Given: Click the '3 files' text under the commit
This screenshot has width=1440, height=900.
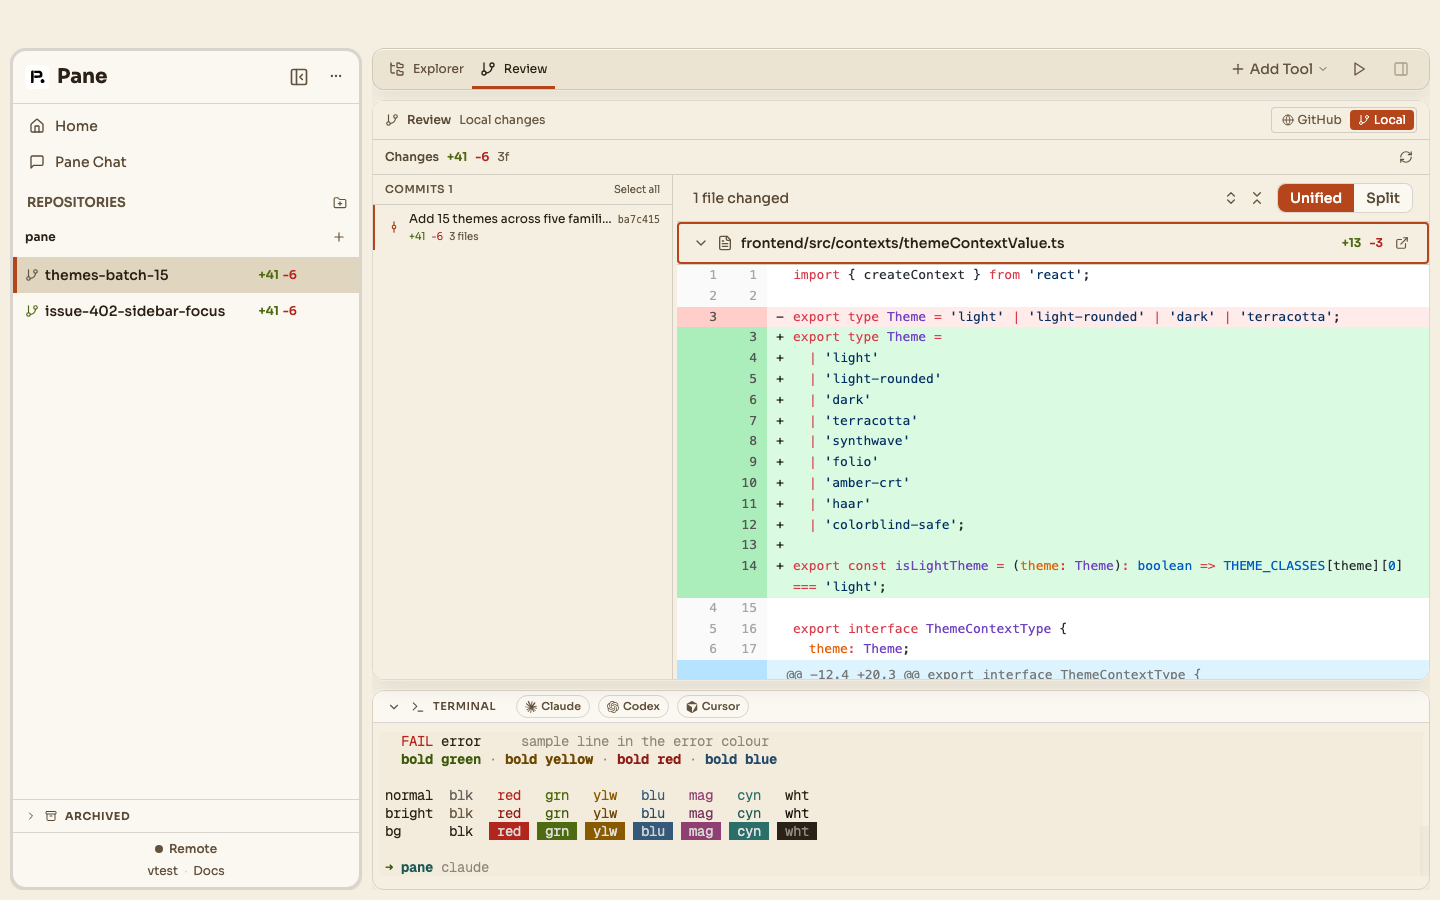Looking at the screenshot, I should 464,237.
